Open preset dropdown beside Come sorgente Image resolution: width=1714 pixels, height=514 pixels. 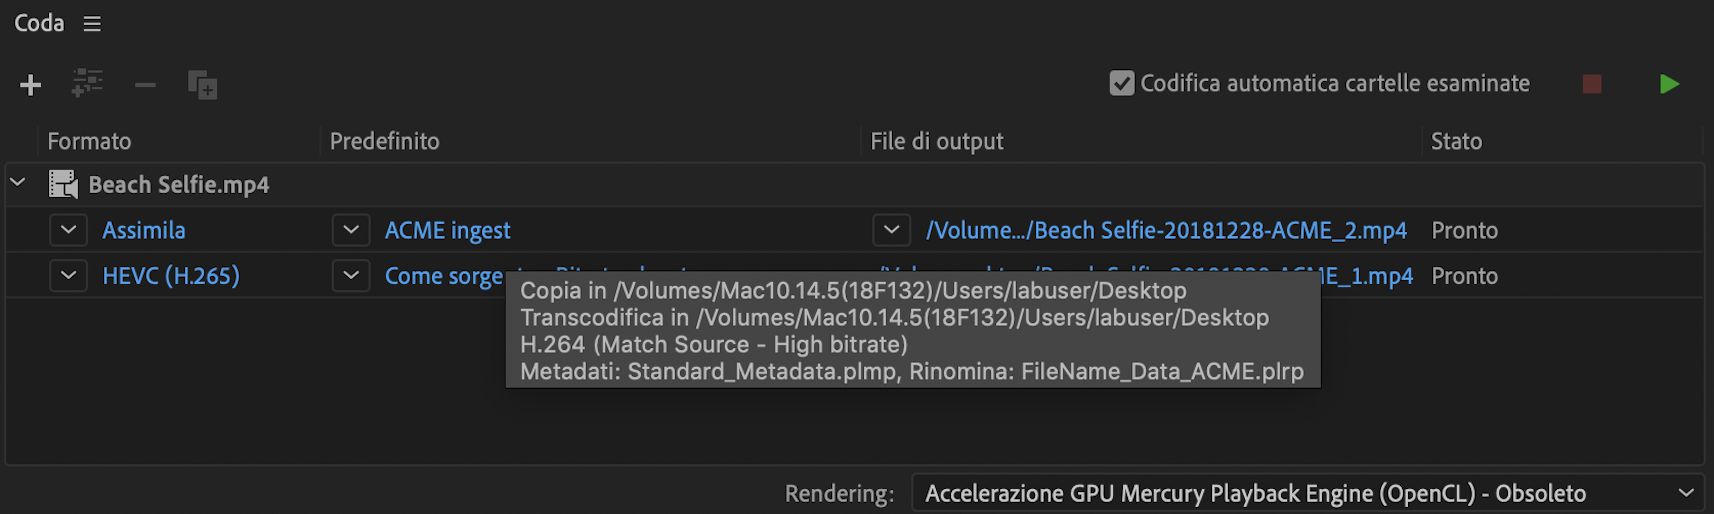(x=351, y=276)
